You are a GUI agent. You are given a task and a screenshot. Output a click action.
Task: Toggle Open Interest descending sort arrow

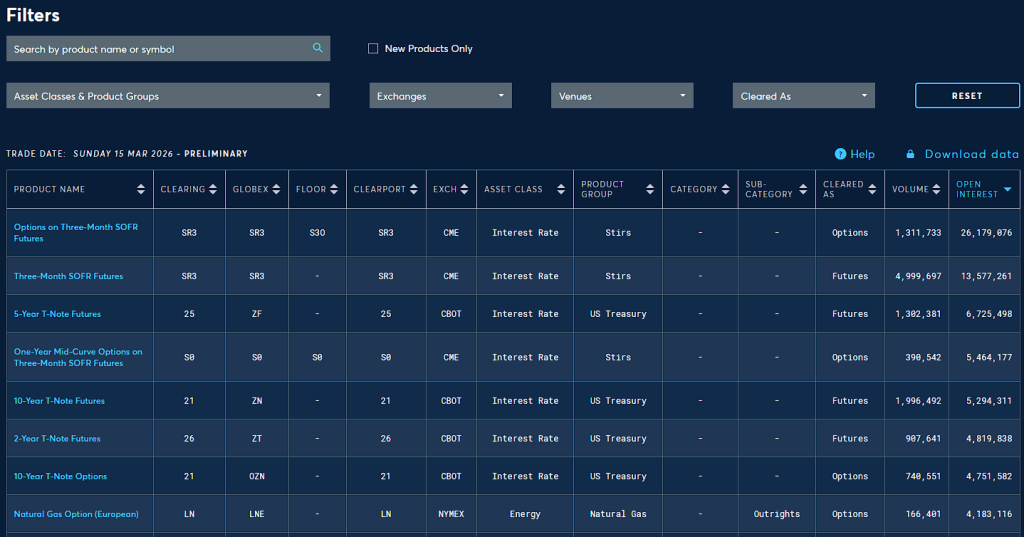[x=1007, y=189]
